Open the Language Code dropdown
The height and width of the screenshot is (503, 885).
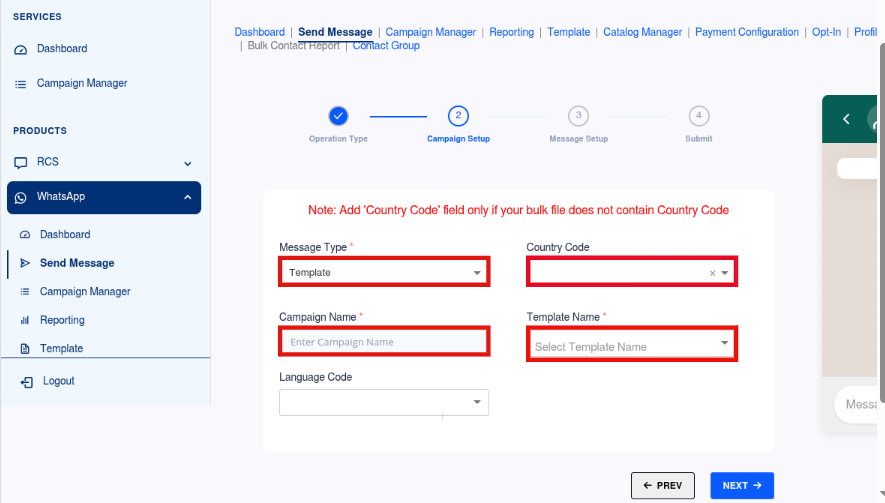384,403
